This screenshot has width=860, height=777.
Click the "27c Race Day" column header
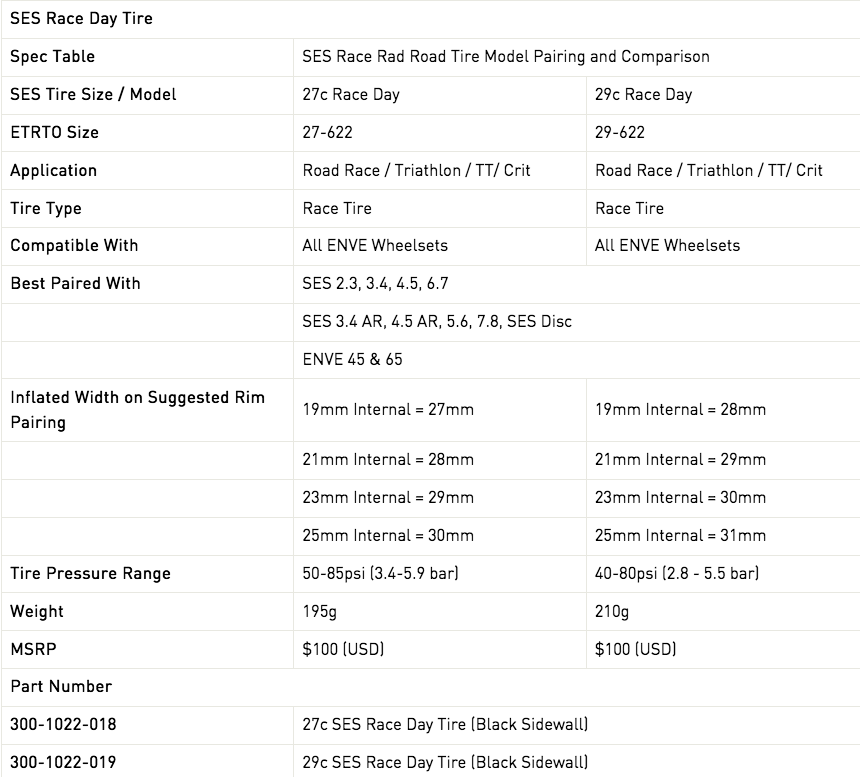[351, 95]
